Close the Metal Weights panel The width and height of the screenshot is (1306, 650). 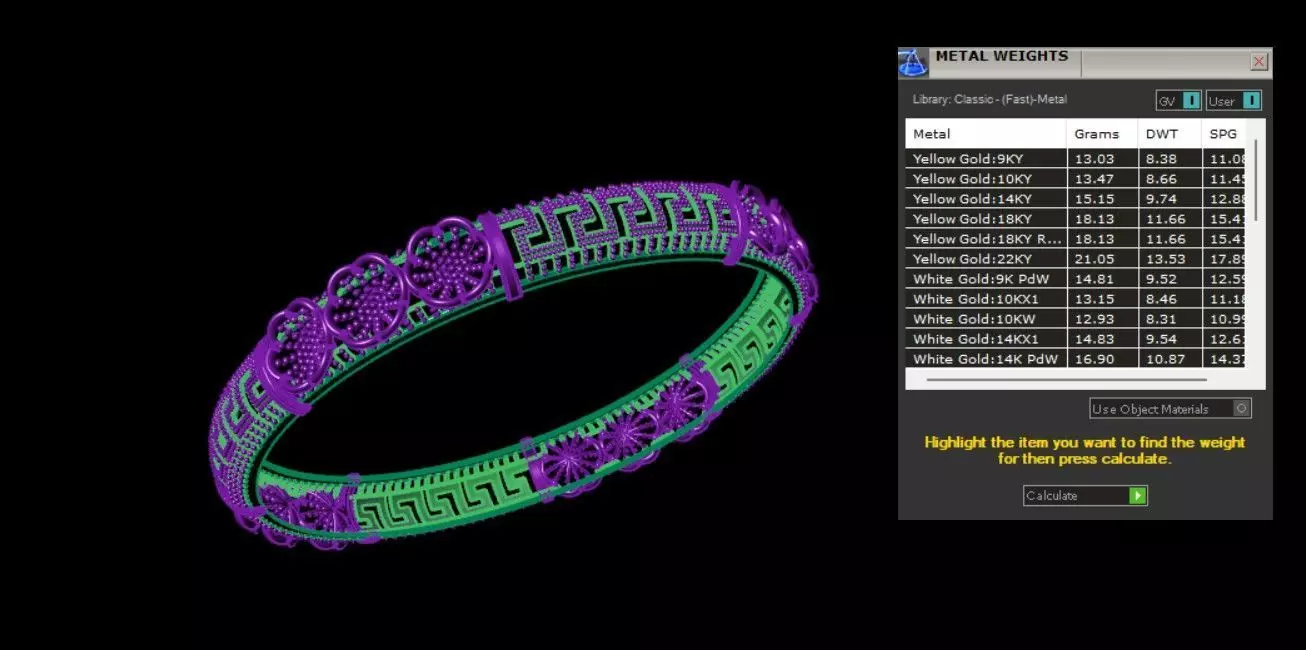click(1259, 62)
